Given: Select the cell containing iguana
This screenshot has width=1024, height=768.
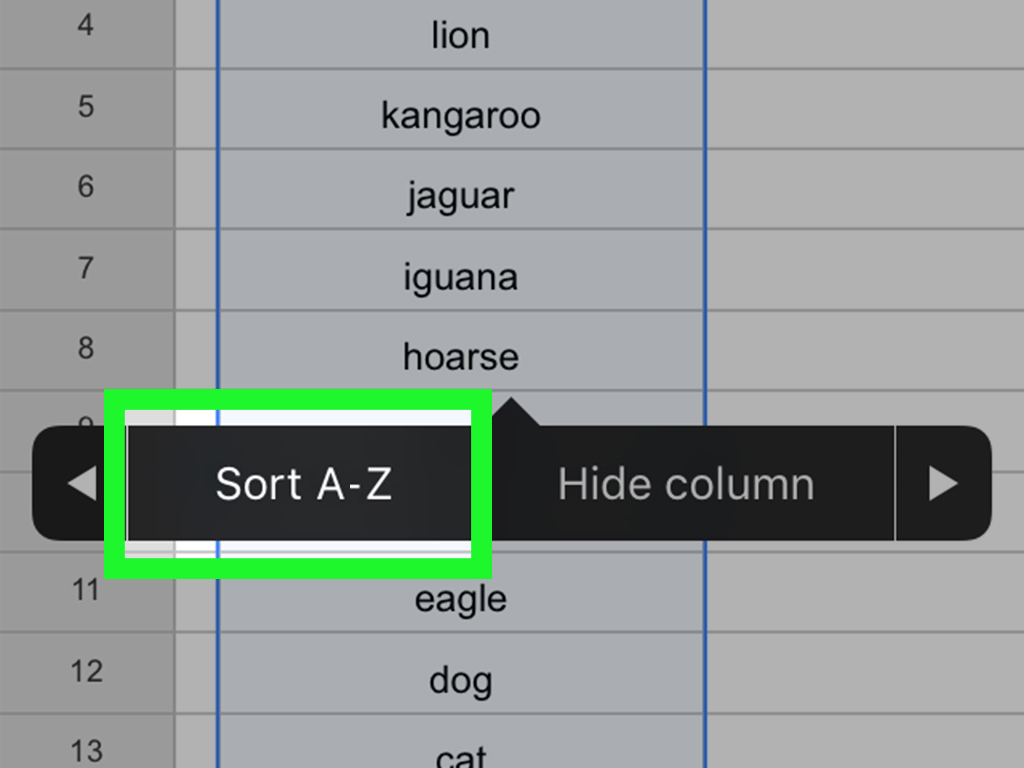Looking at the screenshot, I should 460,276.
